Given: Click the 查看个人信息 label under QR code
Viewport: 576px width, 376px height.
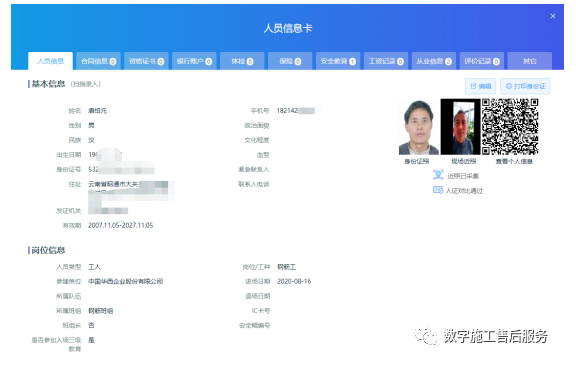Looking at the screenshot, I should pyautogui.click(x=514, y=161).
